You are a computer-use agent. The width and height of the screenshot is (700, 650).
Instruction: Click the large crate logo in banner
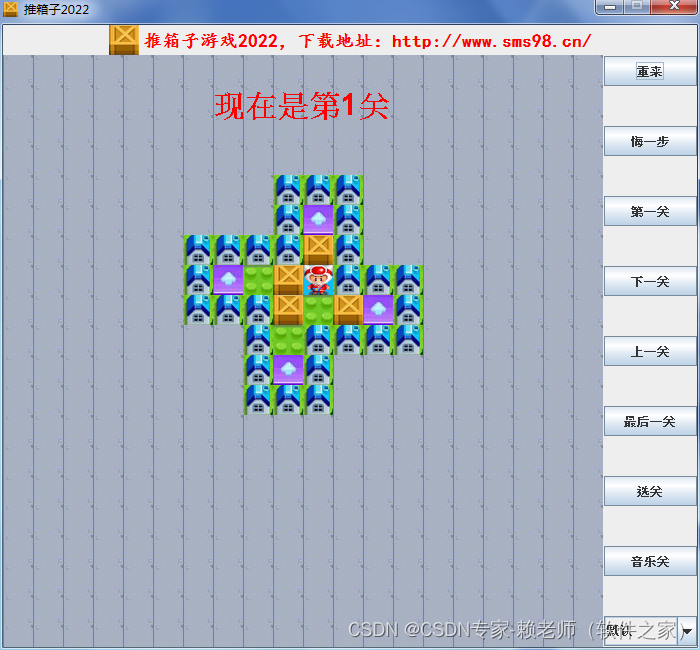tap(124, 40)
